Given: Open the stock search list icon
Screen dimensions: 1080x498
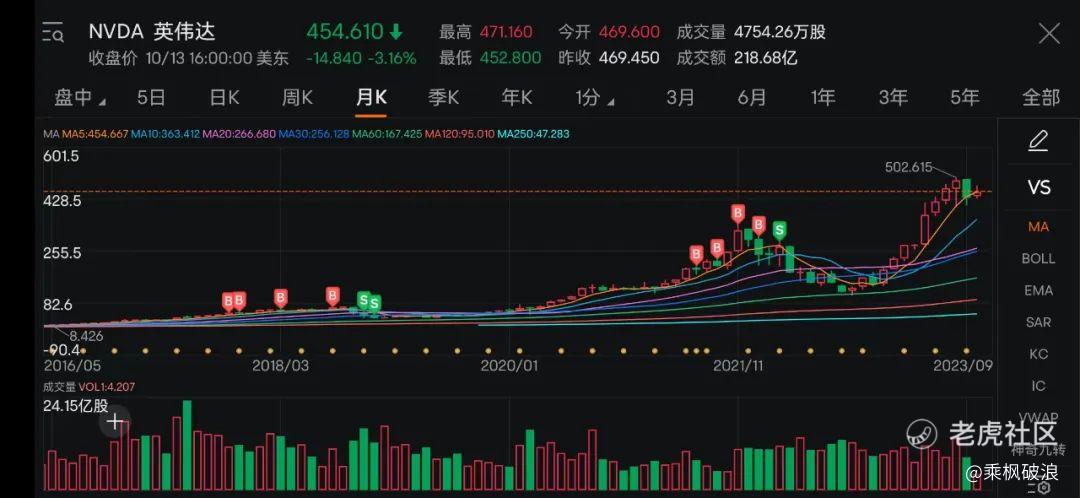Looking at the screenshot, I should click(x=52, y=32).
